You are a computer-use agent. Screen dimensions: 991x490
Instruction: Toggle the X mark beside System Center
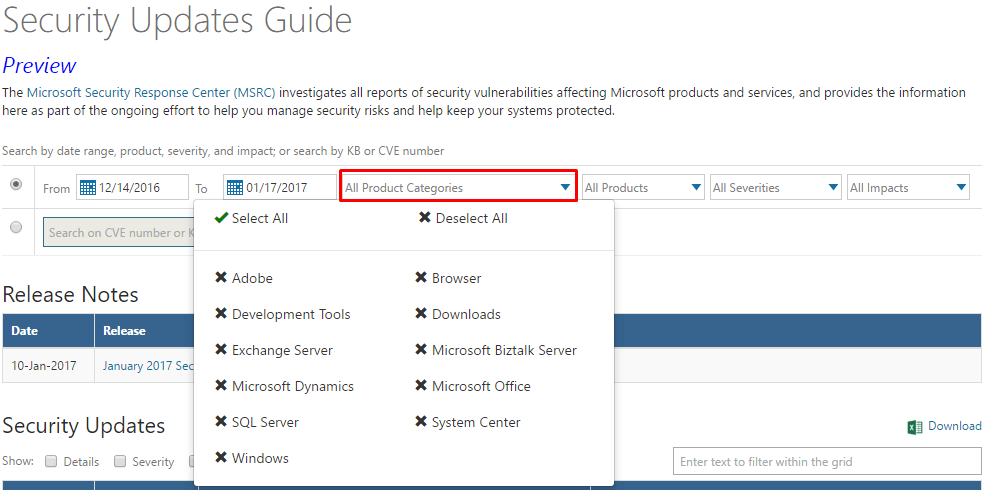pyautogui.click(x=421, y=422)
